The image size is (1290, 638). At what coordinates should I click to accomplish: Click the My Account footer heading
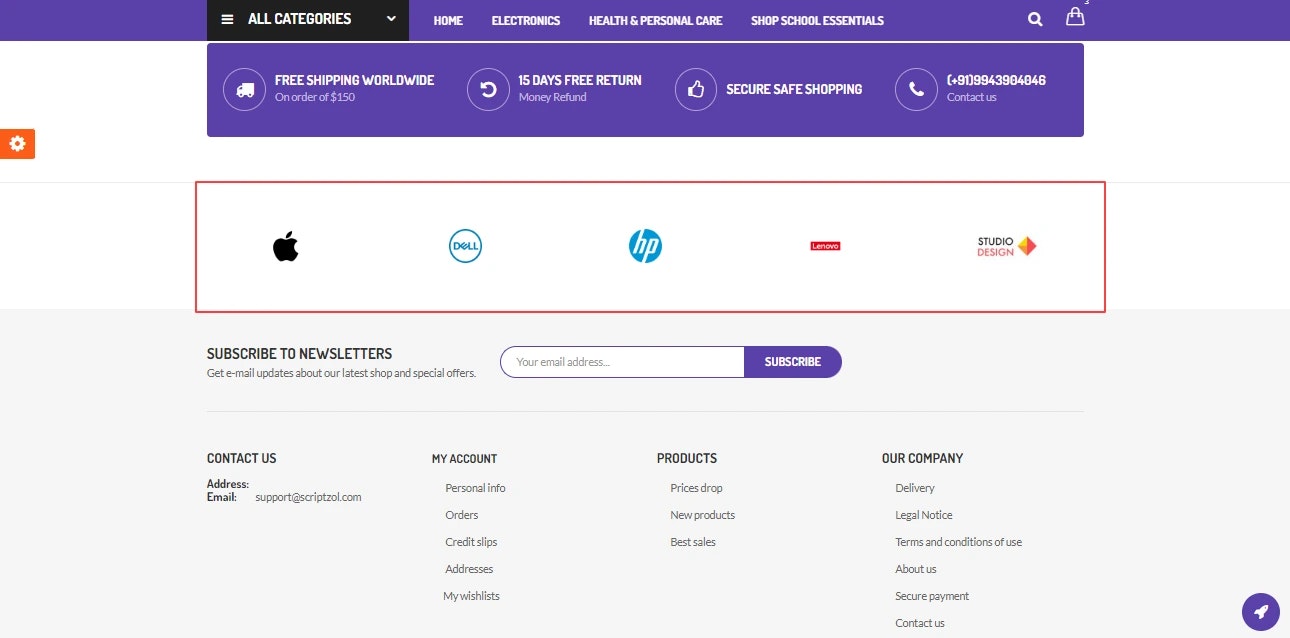point(464,459)
